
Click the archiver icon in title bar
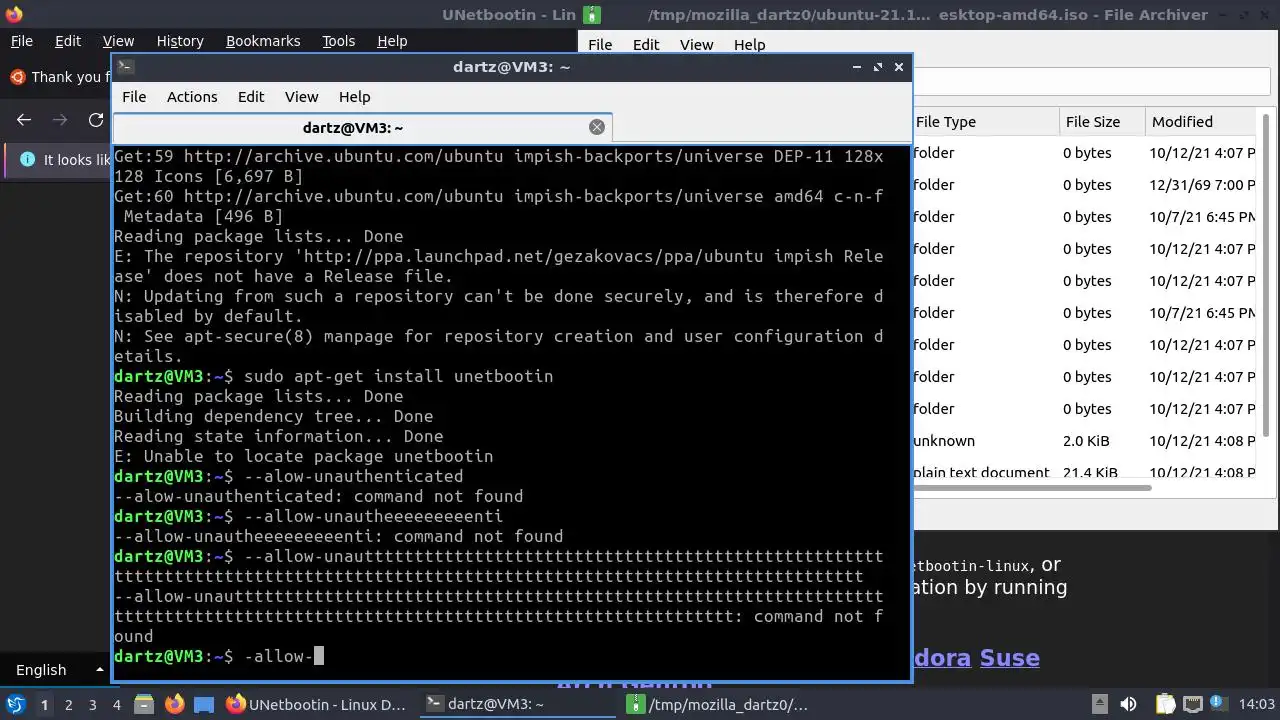pos(593,15)
